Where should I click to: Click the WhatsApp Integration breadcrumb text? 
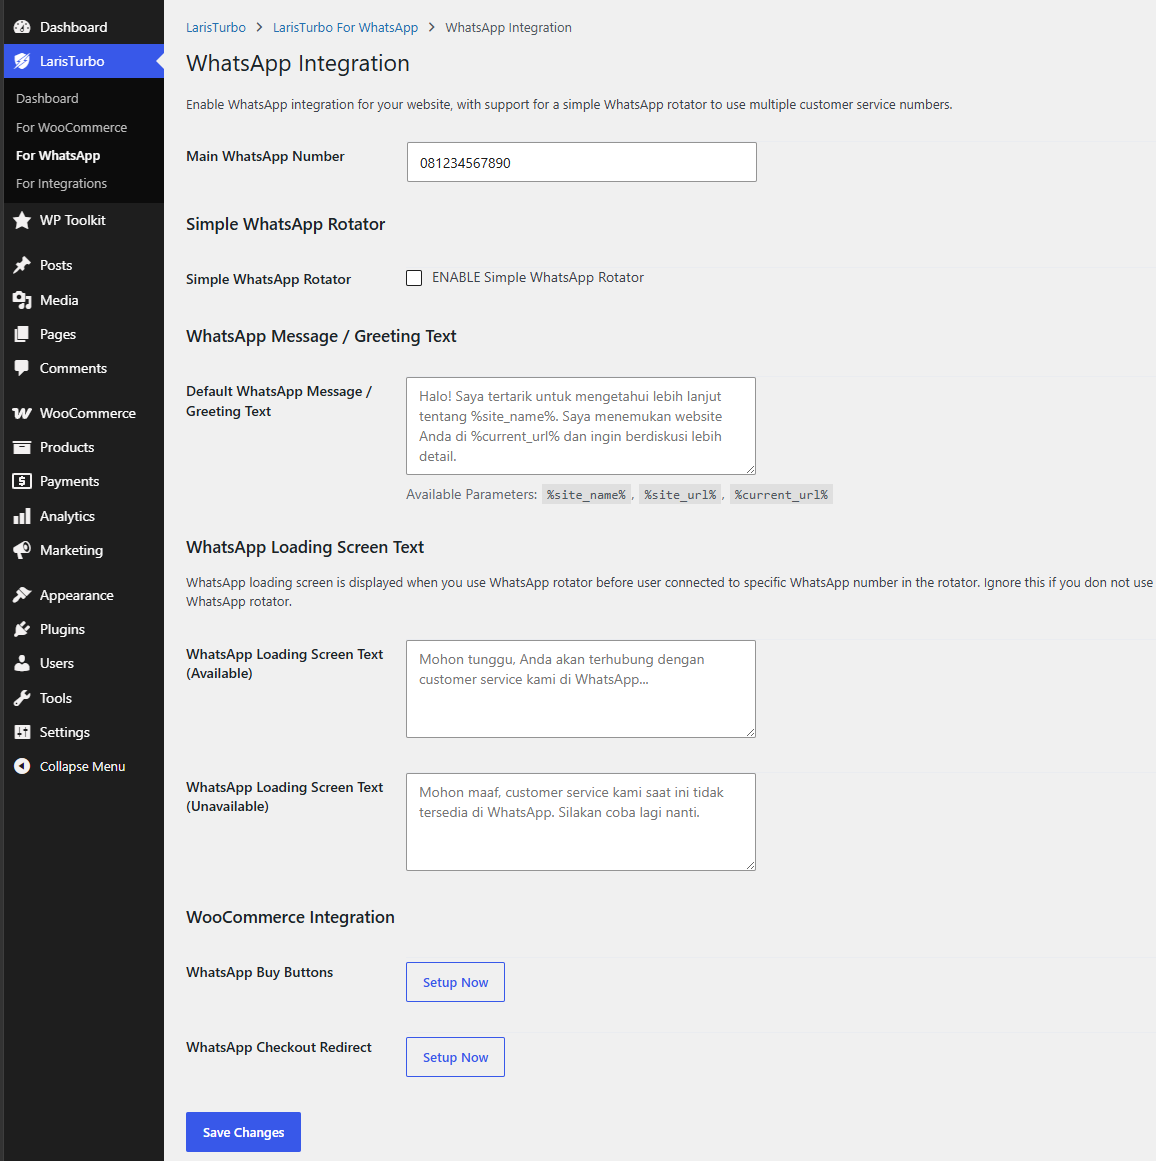point(508,27)
